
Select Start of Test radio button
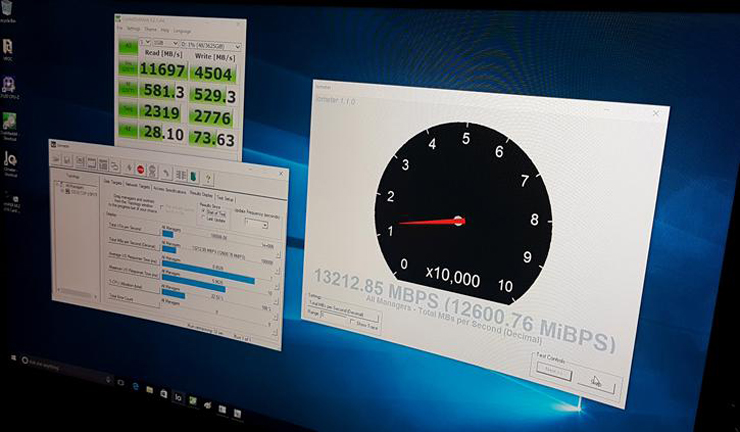coord(202,211)
